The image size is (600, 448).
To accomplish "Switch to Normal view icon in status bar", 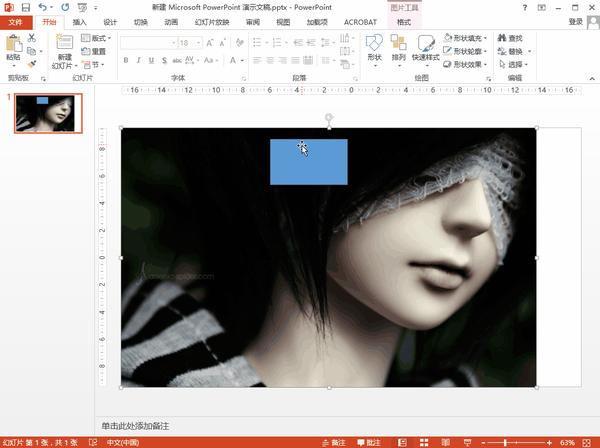I will (x=402, y=443).
